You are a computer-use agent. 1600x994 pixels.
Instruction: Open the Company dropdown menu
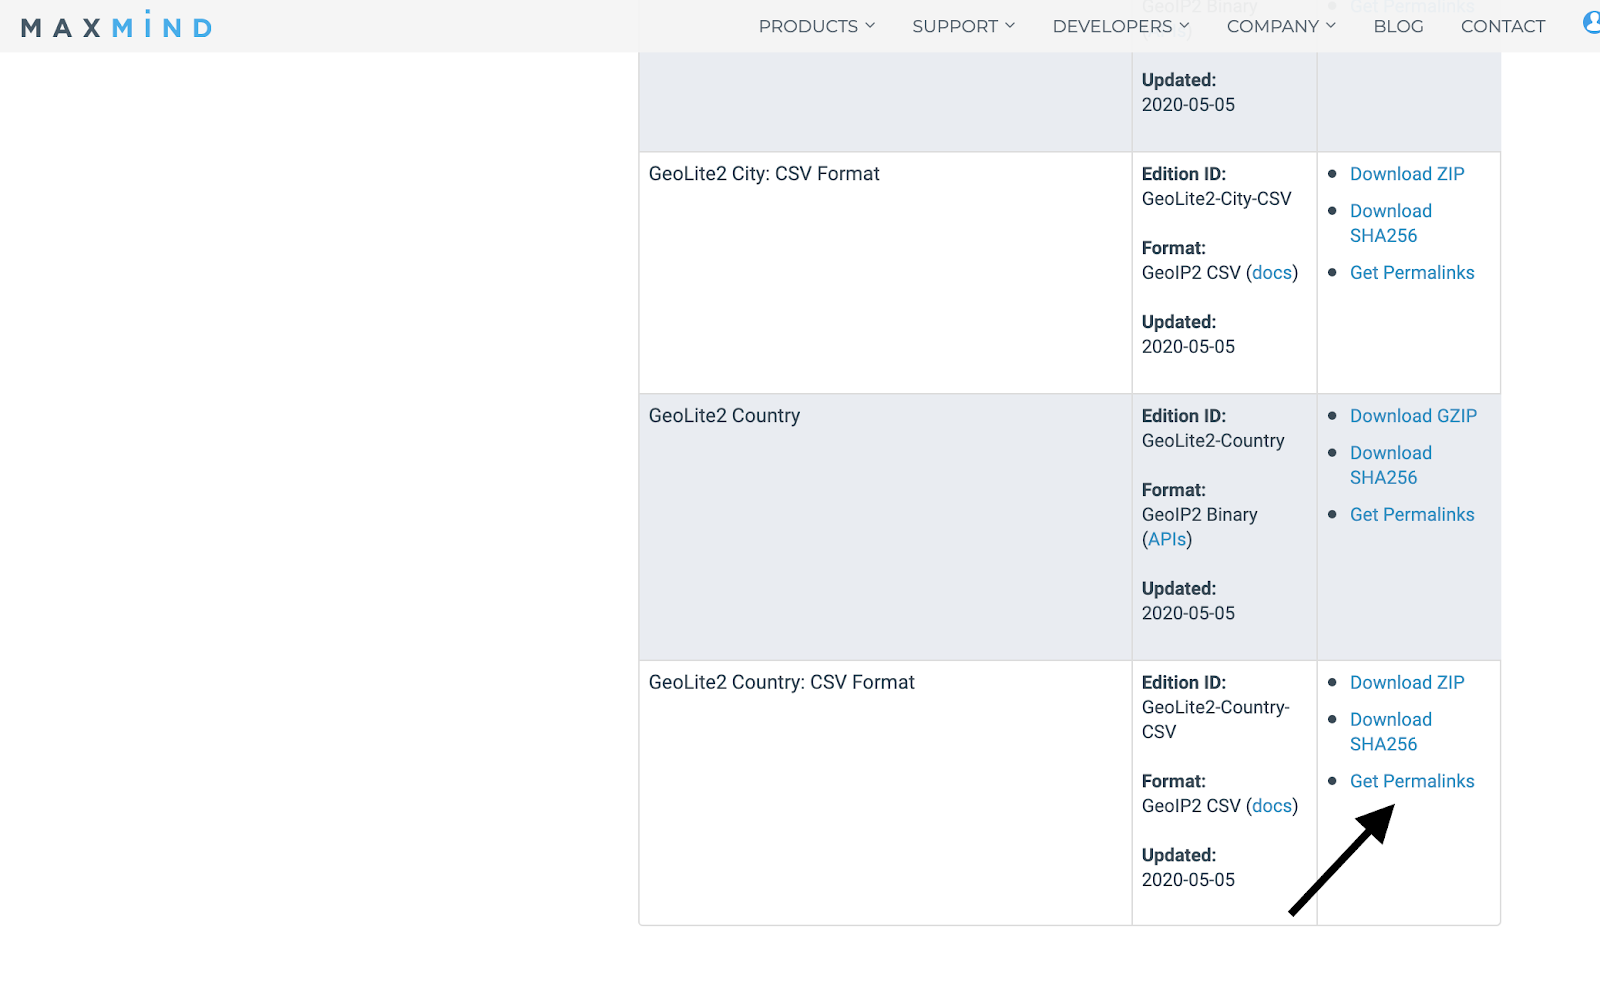1280,26
